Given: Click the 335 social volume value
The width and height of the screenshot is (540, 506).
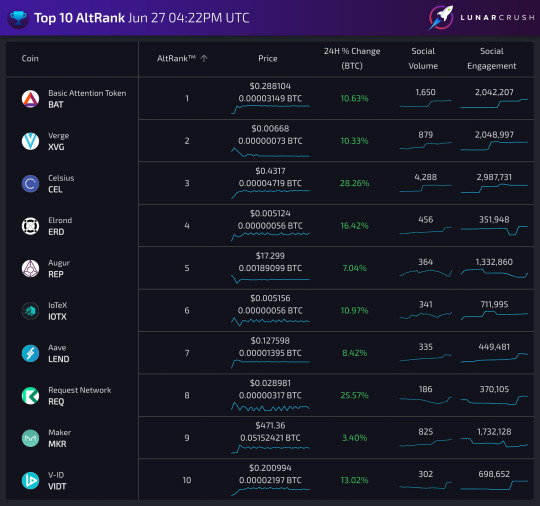Looking at the screenshot, I should 425,347.
